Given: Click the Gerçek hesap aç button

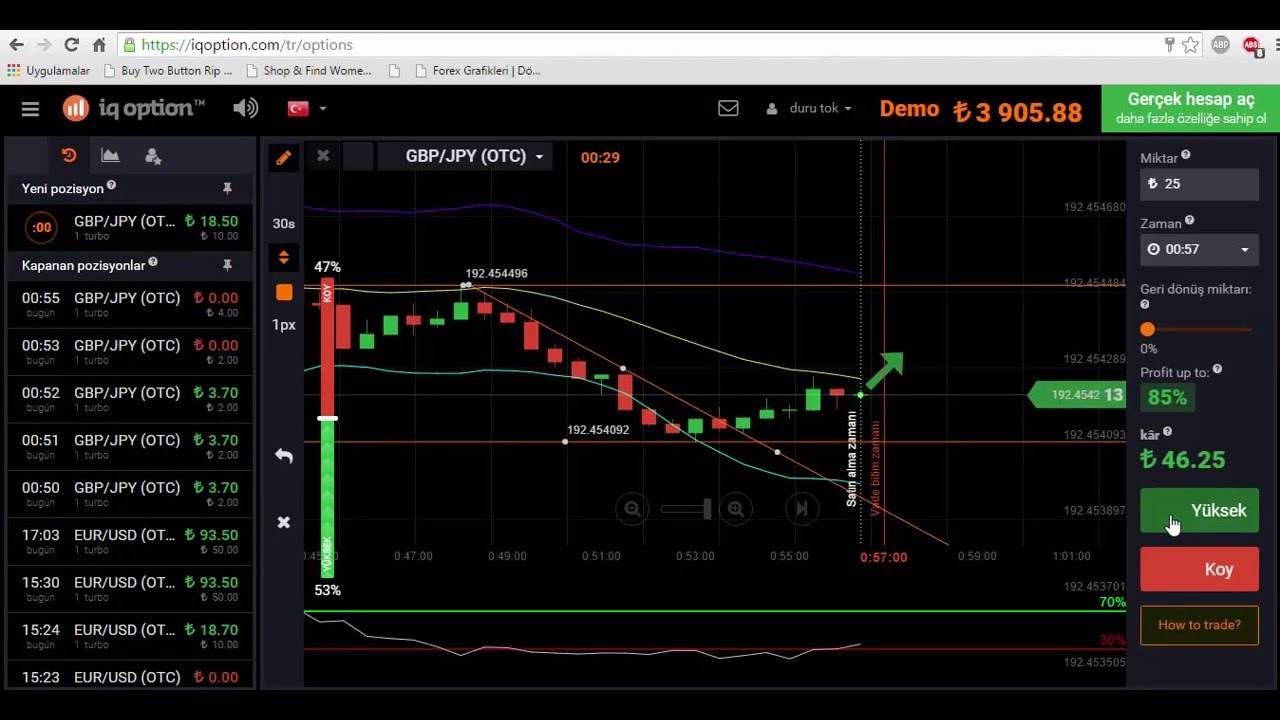Looking at the screenshot, I should [x=1190, y=108].
